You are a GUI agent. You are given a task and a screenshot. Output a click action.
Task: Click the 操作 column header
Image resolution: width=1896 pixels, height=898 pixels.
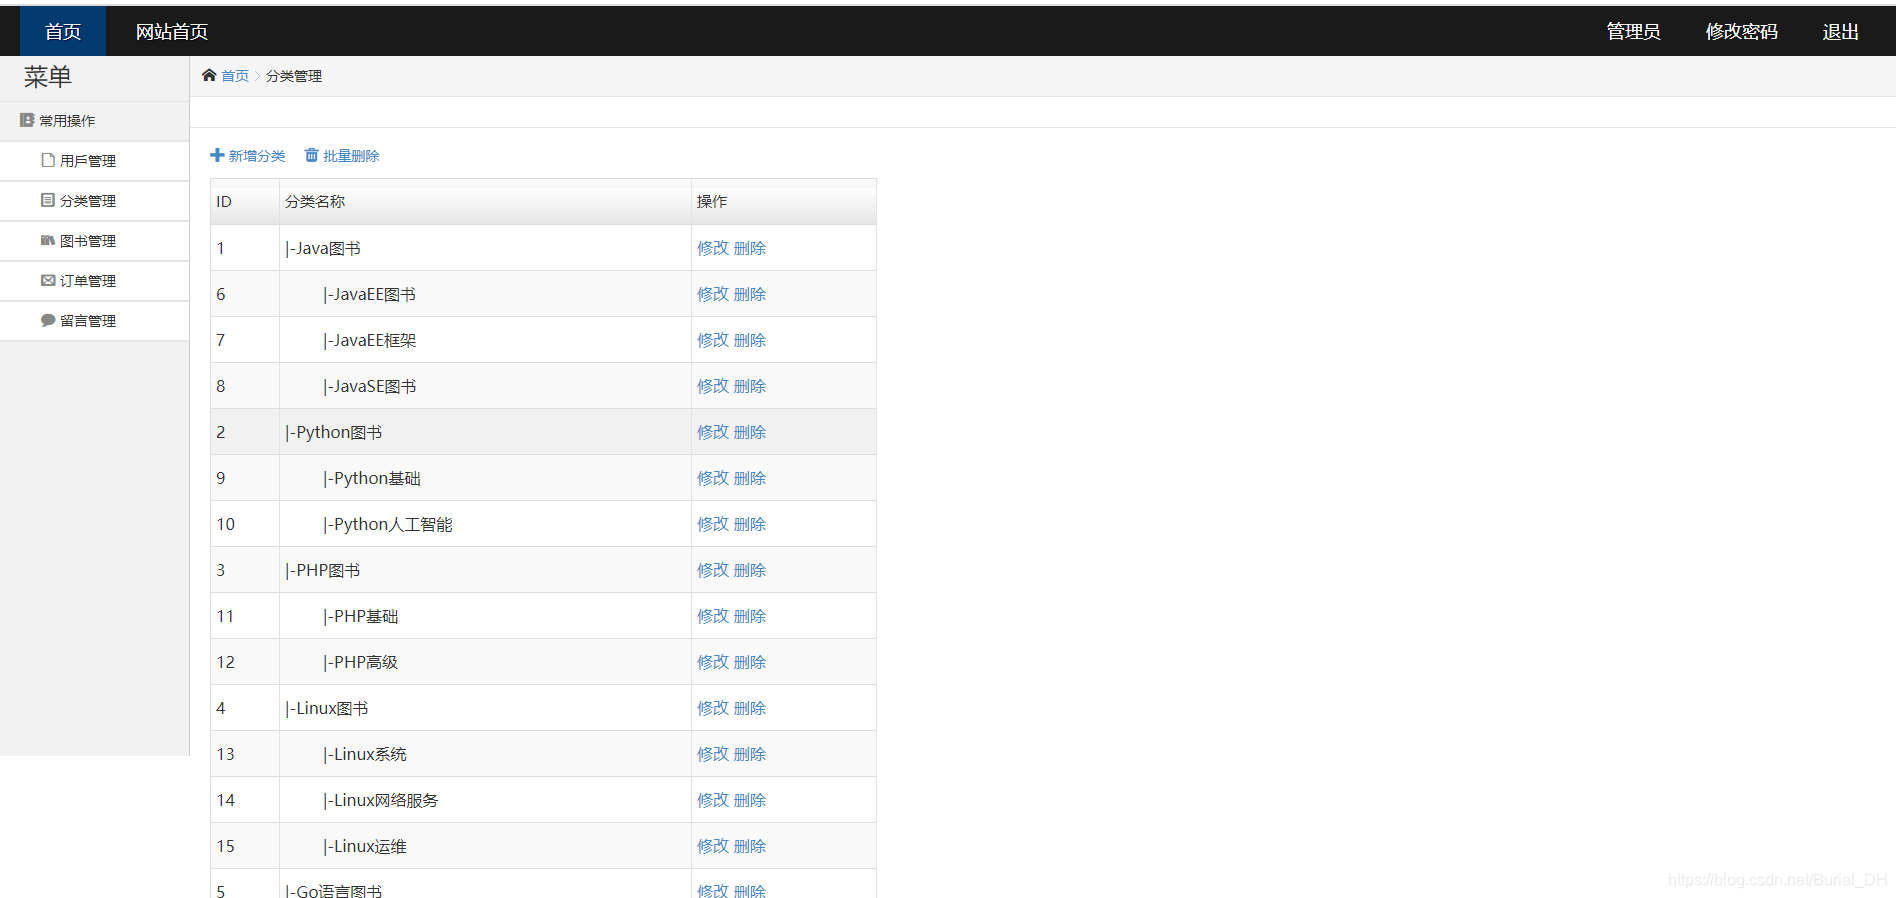[x=784, y=202]
